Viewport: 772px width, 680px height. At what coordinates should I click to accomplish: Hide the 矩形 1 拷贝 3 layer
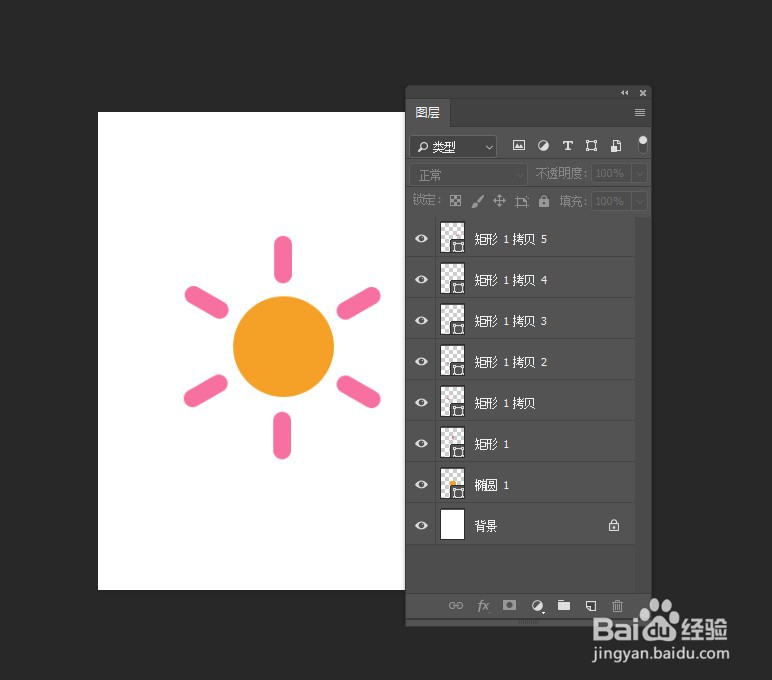click(x=421, y=321)
